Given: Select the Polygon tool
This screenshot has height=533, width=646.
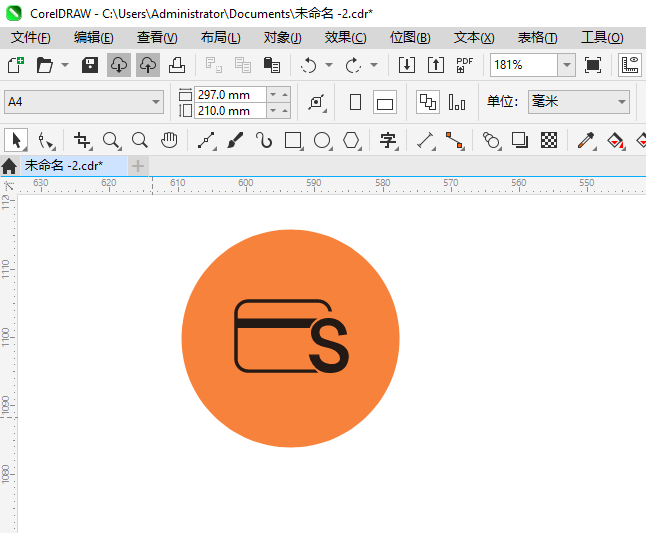Looking at the screenshot, I should click(x=351, y=140).
